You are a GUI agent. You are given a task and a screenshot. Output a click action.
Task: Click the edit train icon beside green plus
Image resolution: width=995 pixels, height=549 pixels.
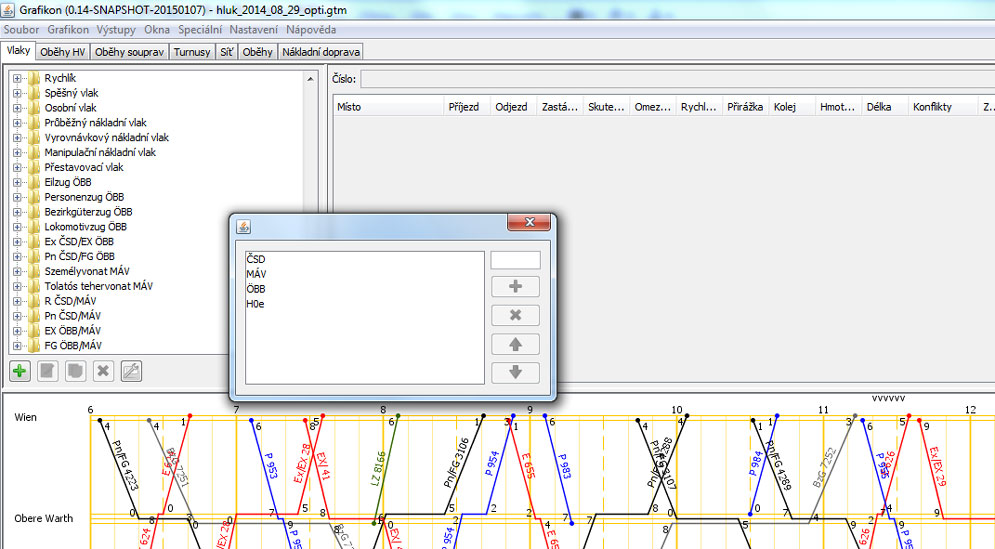[48, 371]
